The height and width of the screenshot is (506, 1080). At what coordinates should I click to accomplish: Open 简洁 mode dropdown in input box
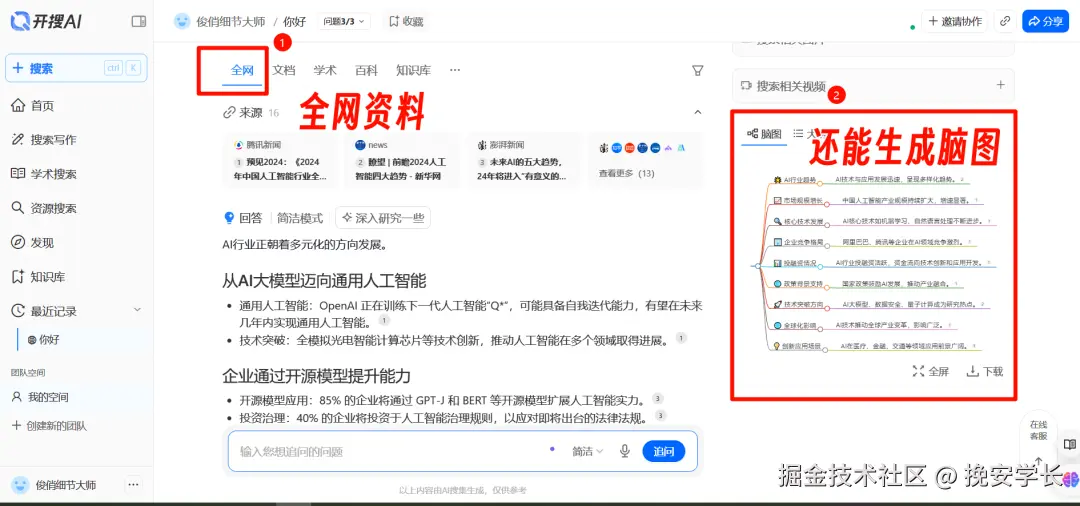click(588, 452)
